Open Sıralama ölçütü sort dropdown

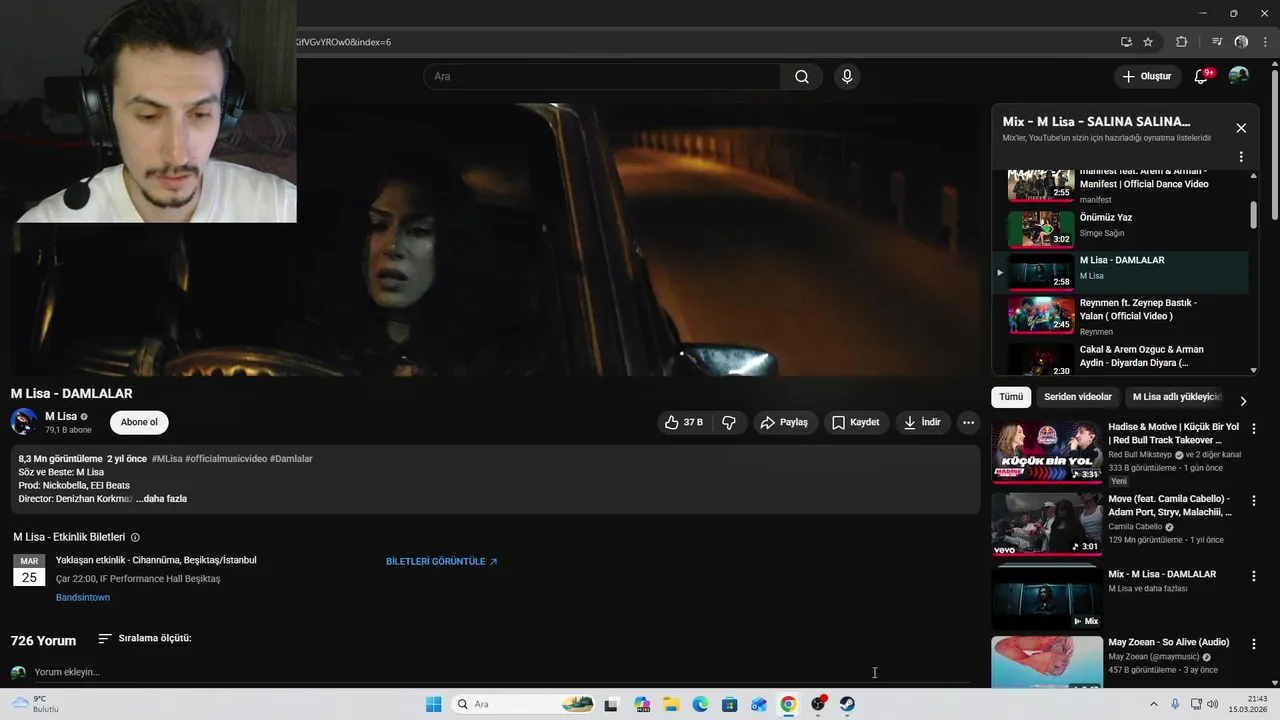click(145, 638)
